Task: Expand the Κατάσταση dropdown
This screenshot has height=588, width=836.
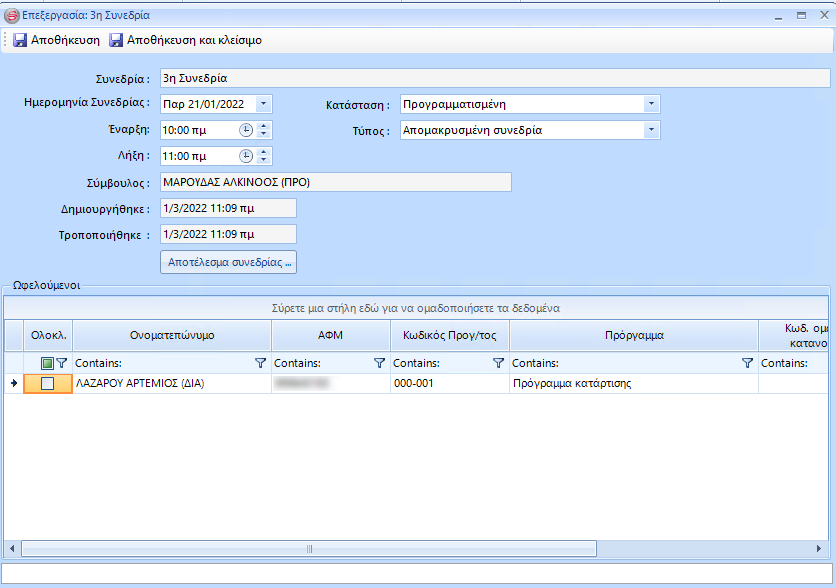Action: click(x=651, y=104)
